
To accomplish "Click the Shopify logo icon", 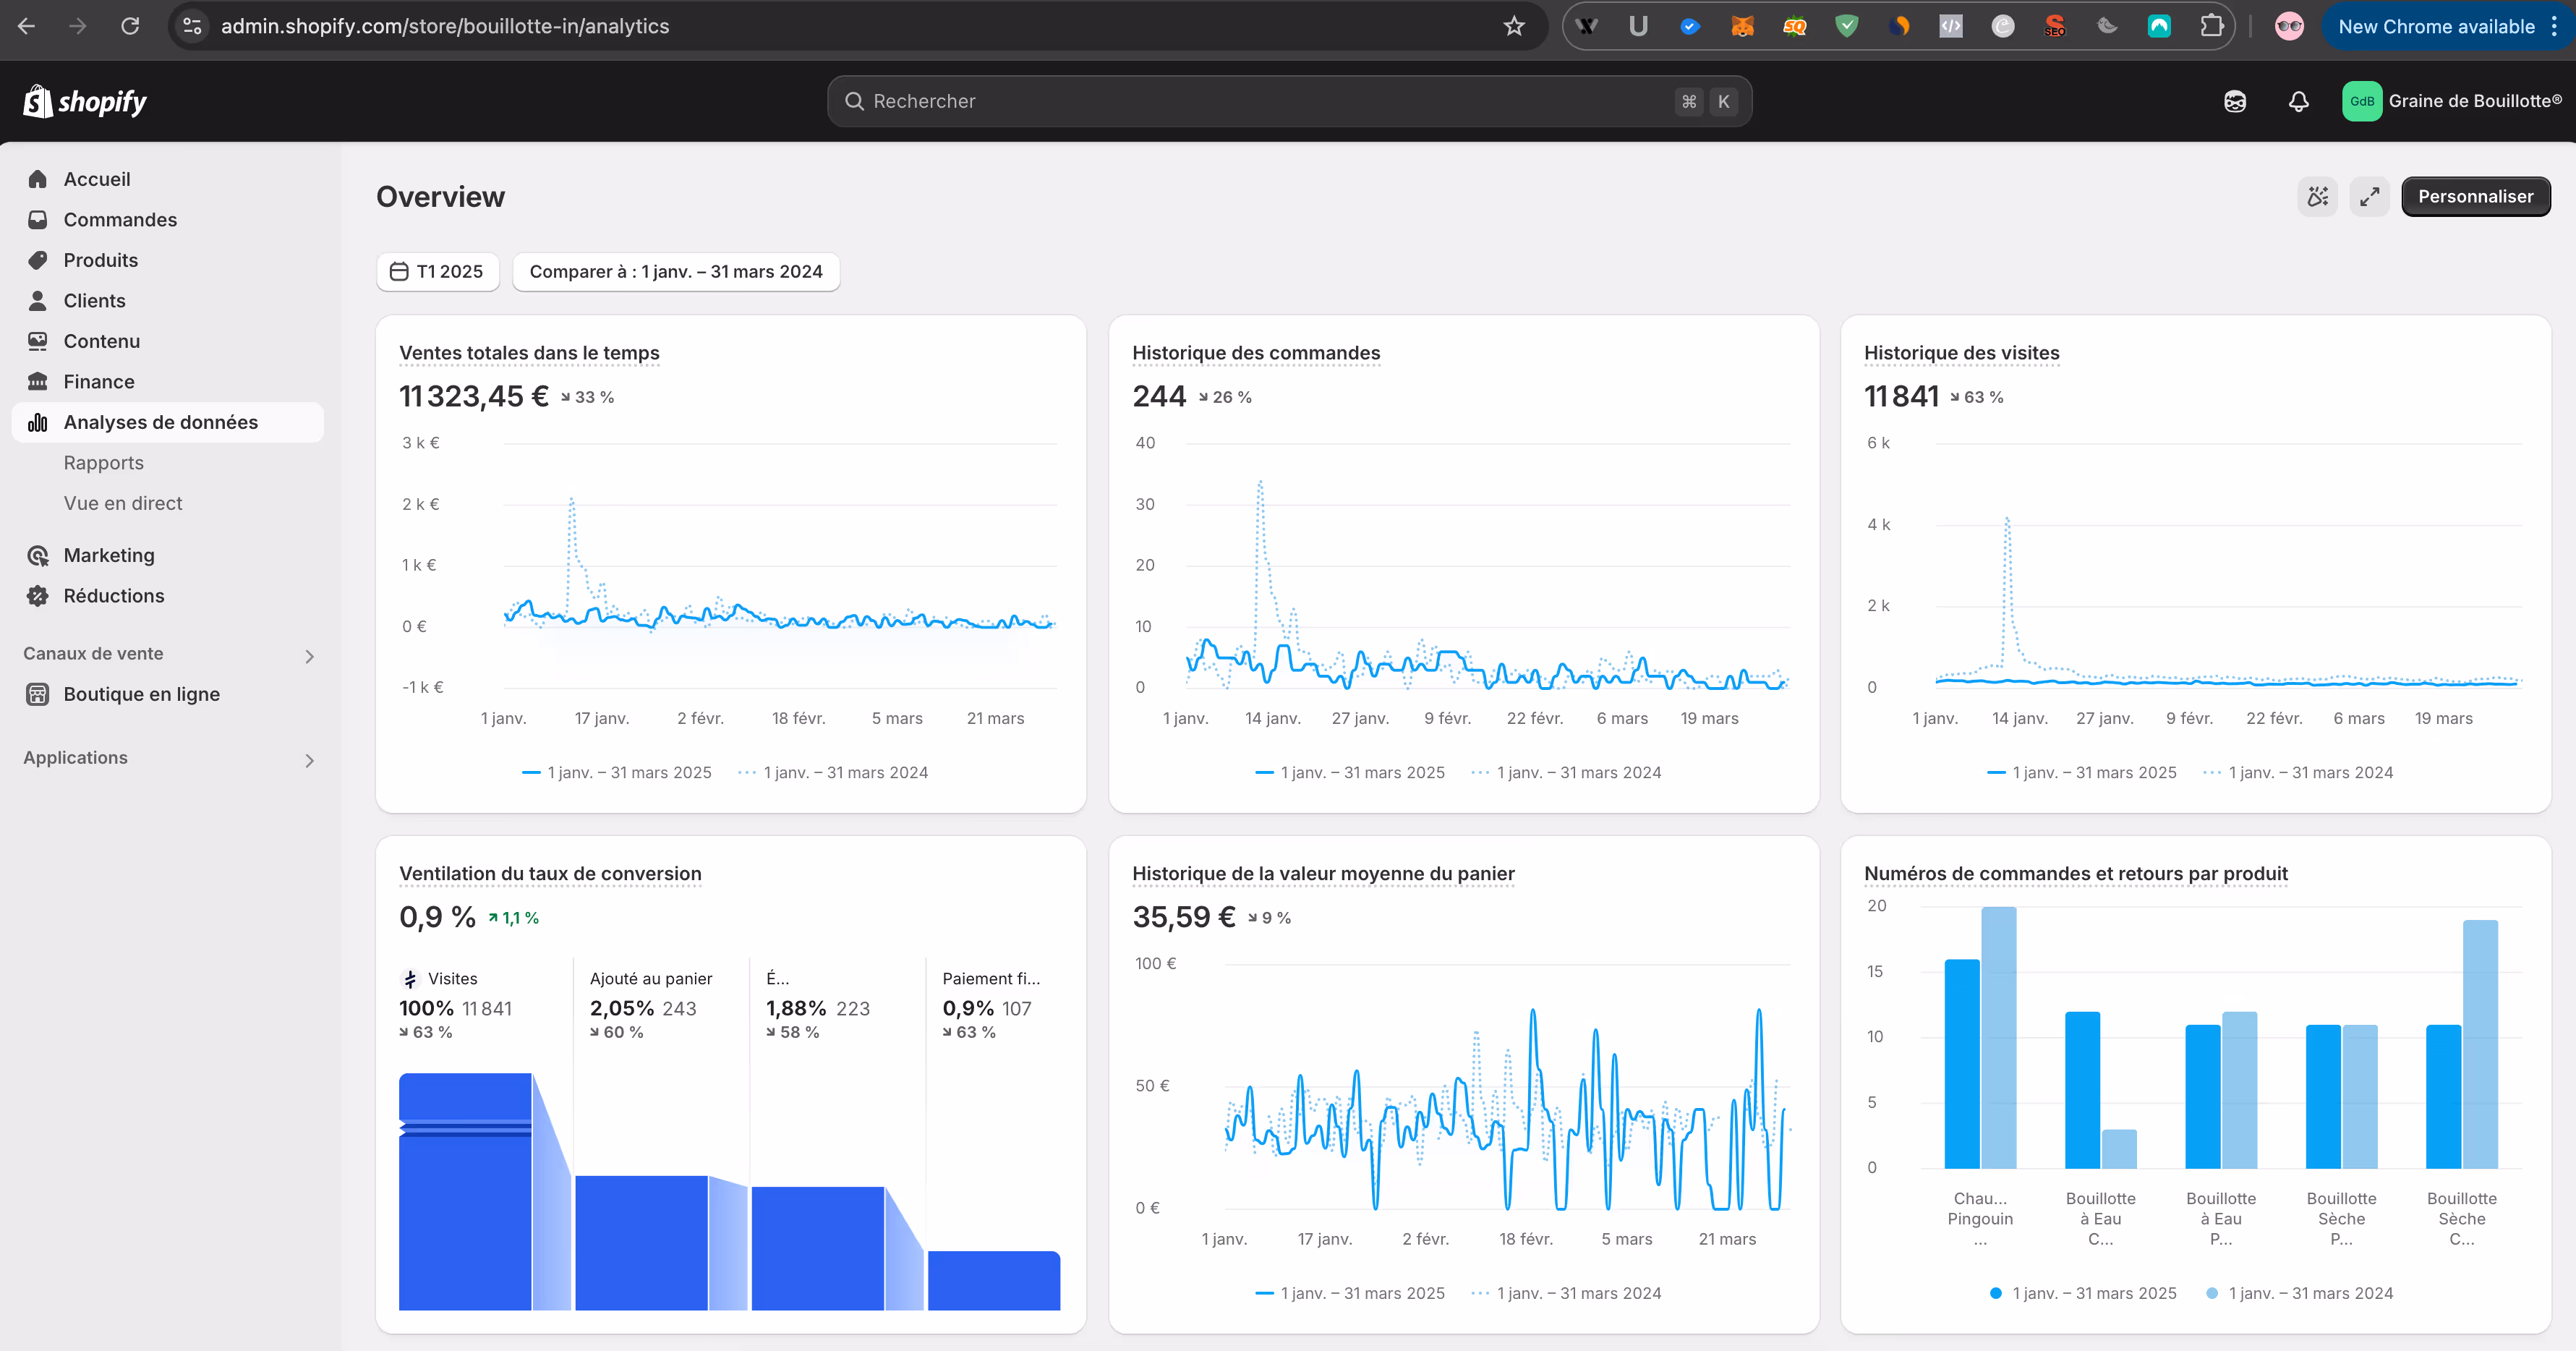I will pyautogui.click(x=38, y=101).
